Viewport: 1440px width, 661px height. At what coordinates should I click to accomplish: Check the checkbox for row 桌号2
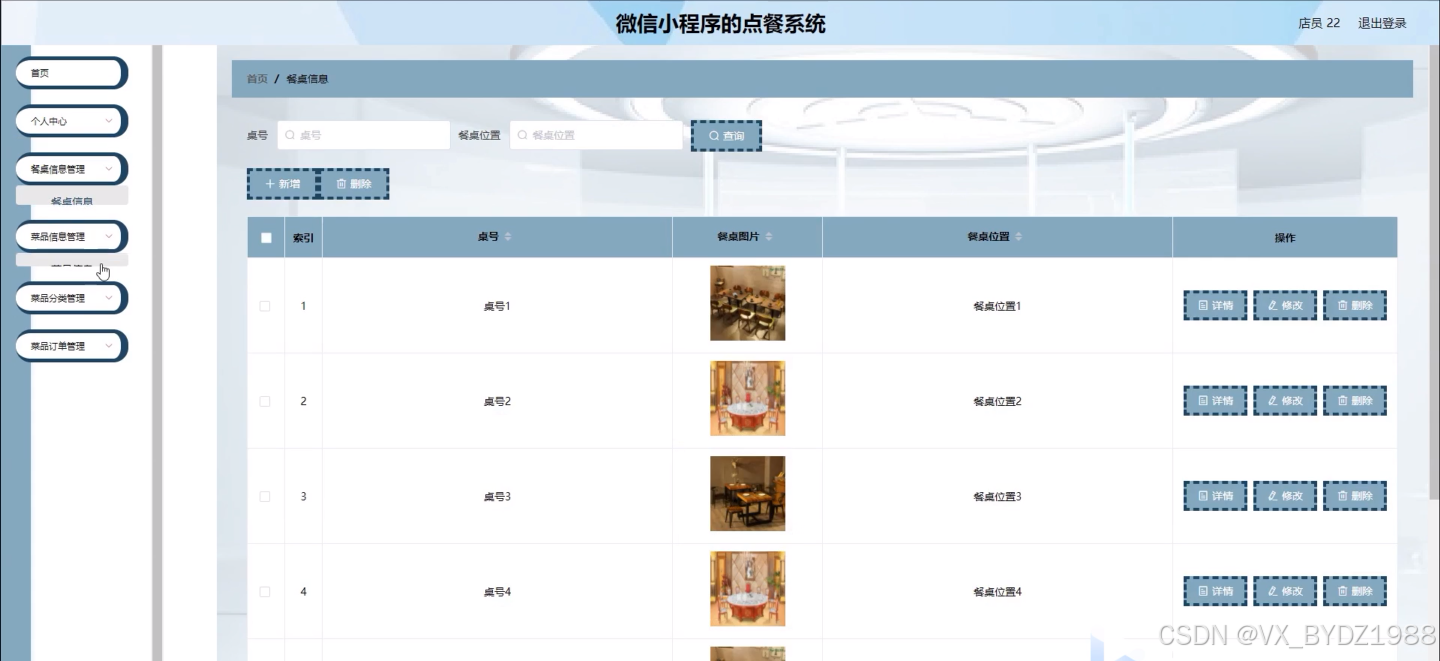click(265, 401)
